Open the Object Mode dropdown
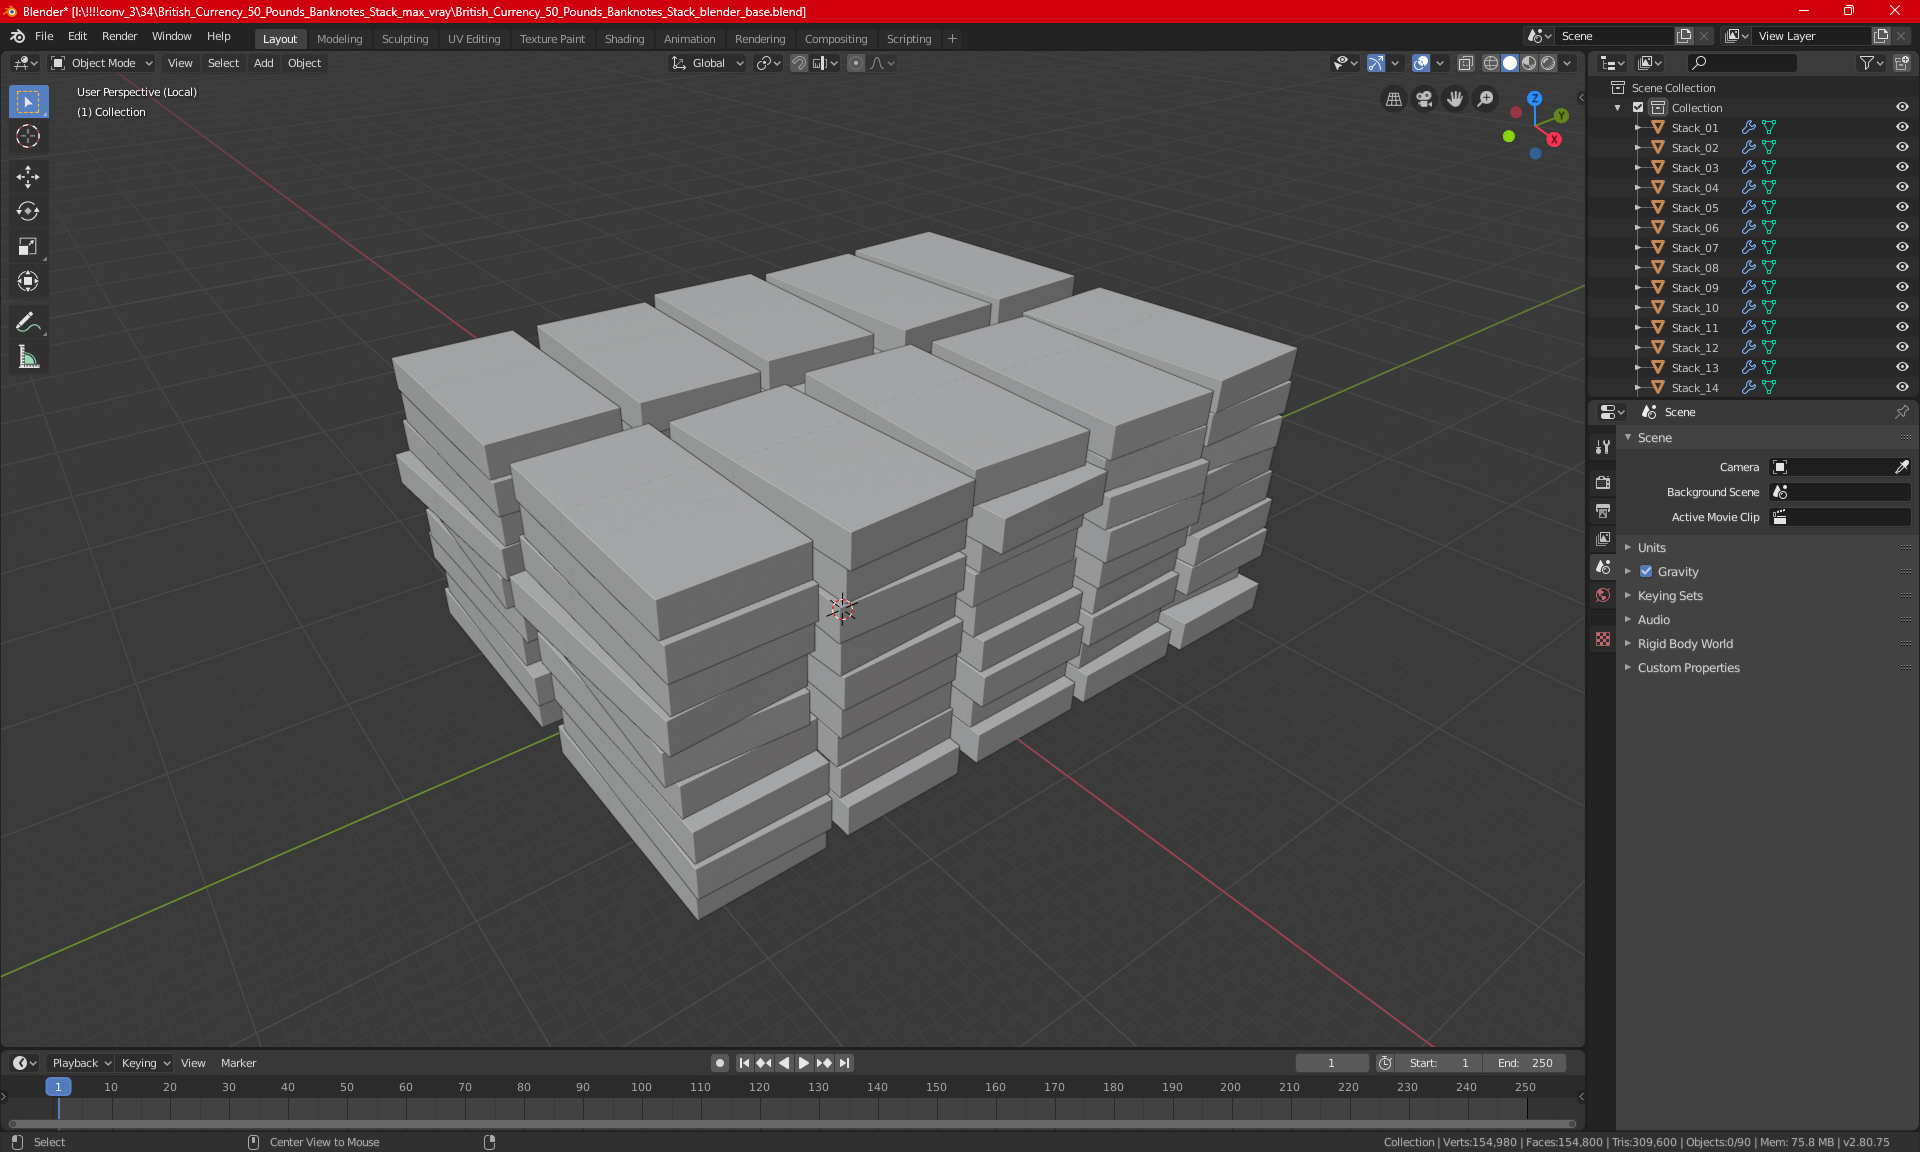Viewport: 1920px width, 1152px height. pyautogui.click(x=103, y=63)
